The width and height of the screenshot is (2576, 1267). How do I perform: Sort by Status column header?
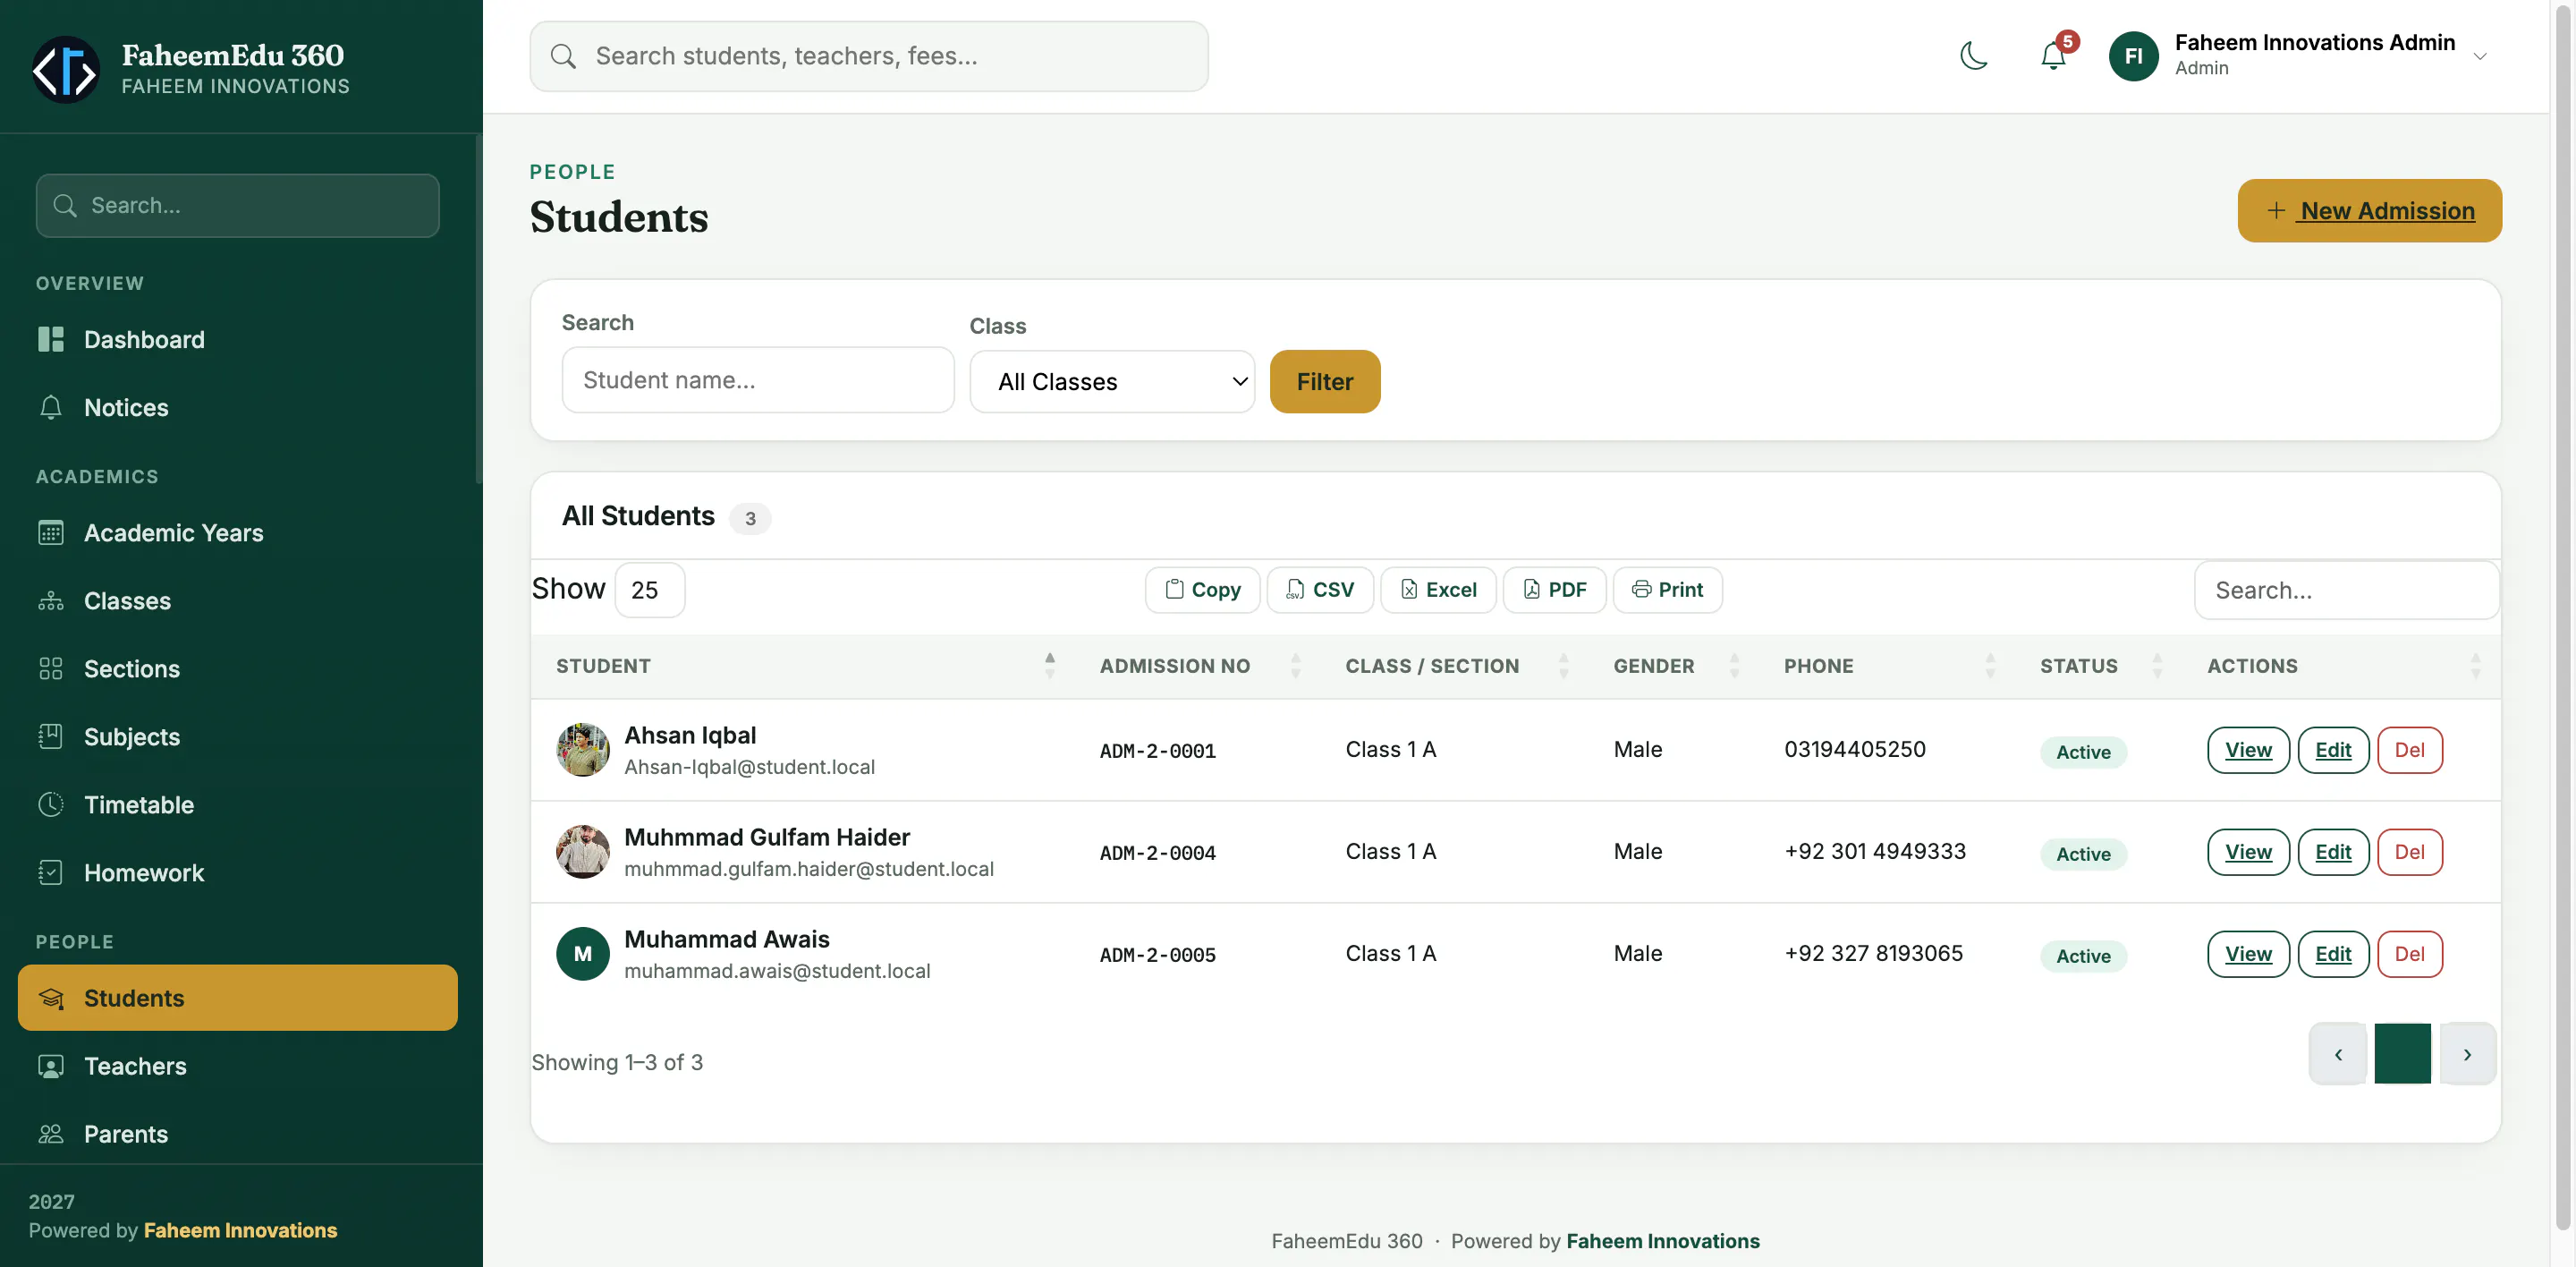click(2100, 667)
